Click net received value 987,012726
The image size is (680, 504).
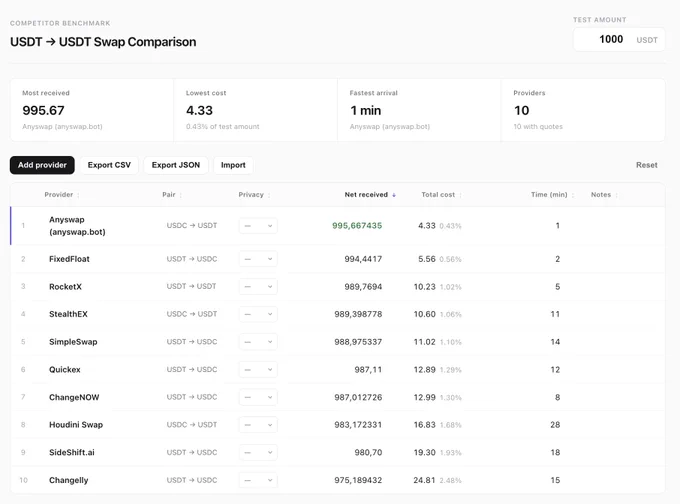(358, 397)
